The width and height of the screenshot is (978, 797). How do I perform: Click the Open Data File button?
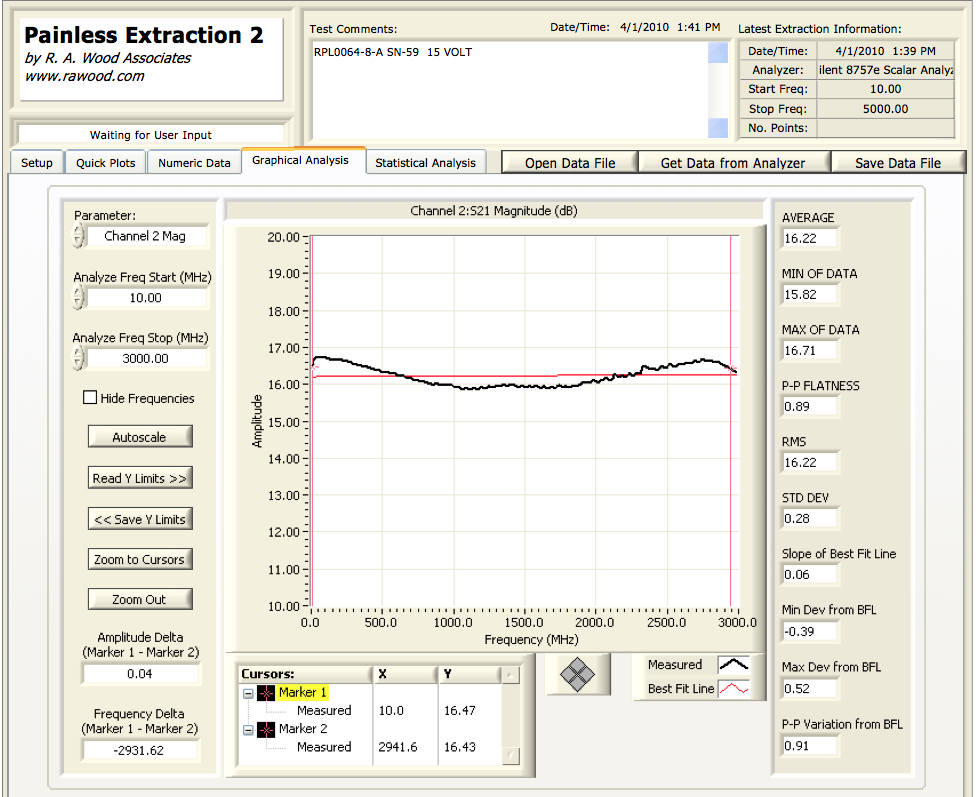[x=570, y=163]
